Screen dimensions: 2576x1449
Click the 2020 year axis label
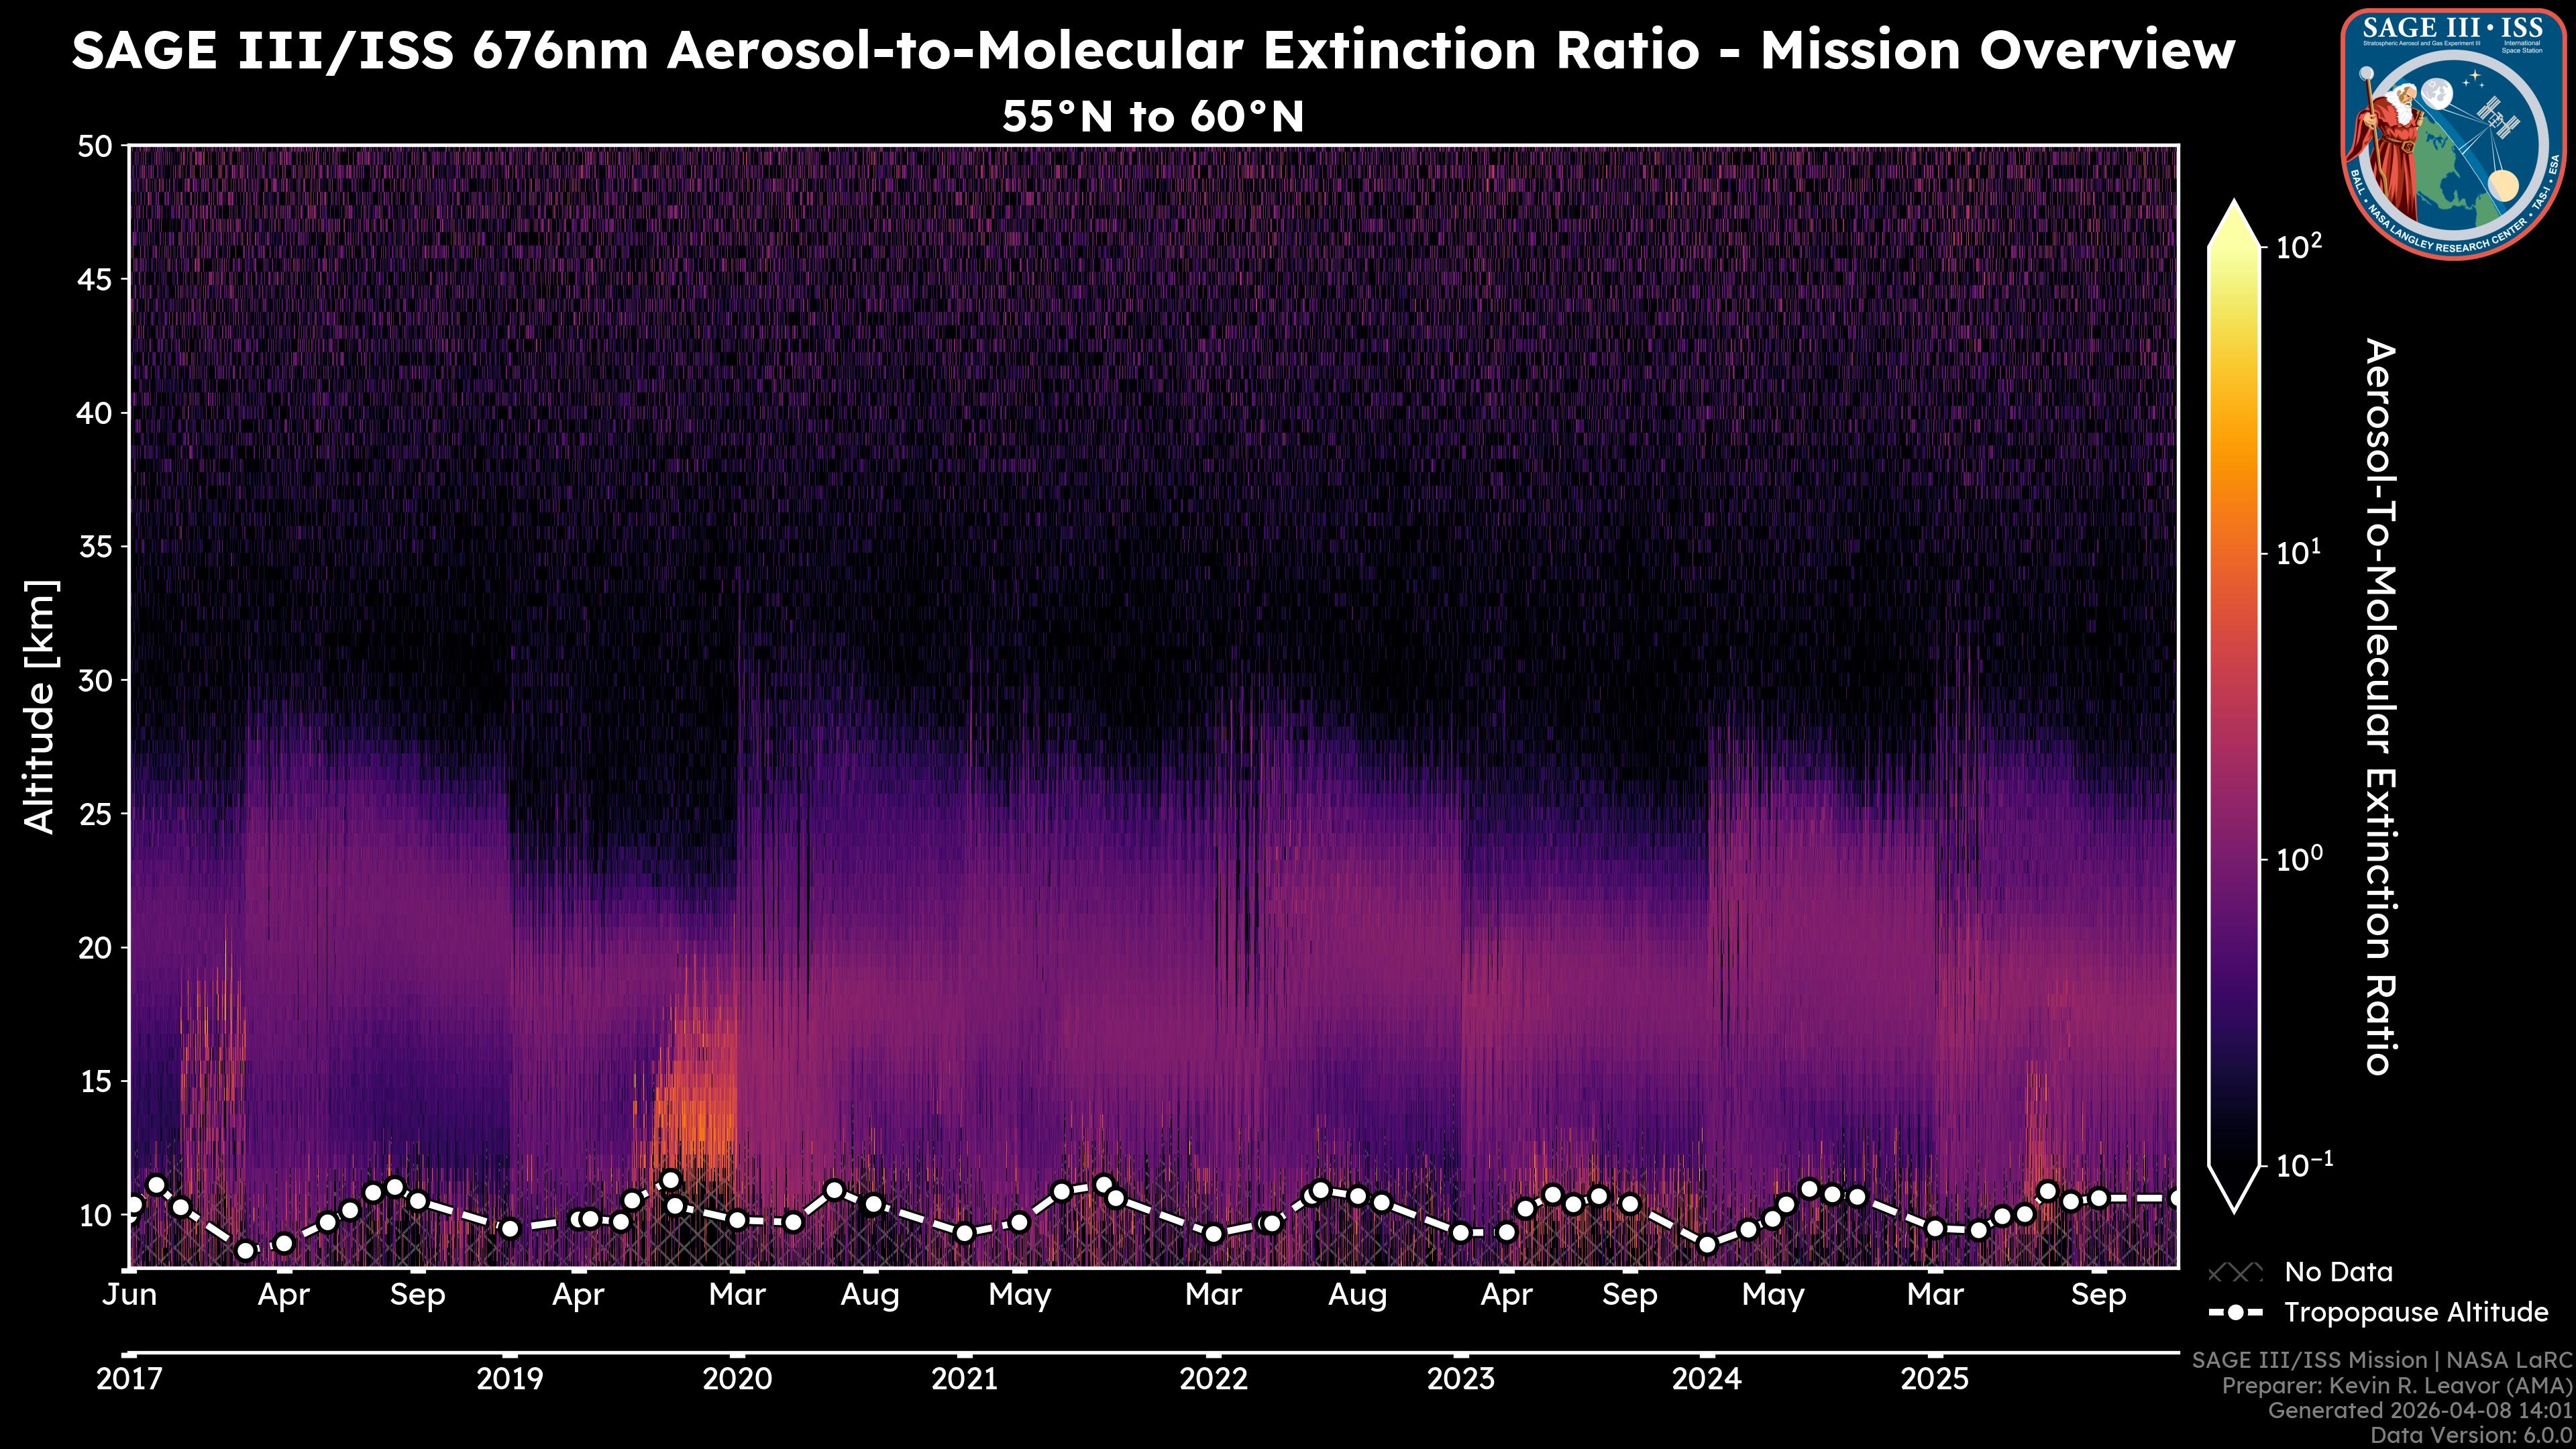click(737, 1380)
